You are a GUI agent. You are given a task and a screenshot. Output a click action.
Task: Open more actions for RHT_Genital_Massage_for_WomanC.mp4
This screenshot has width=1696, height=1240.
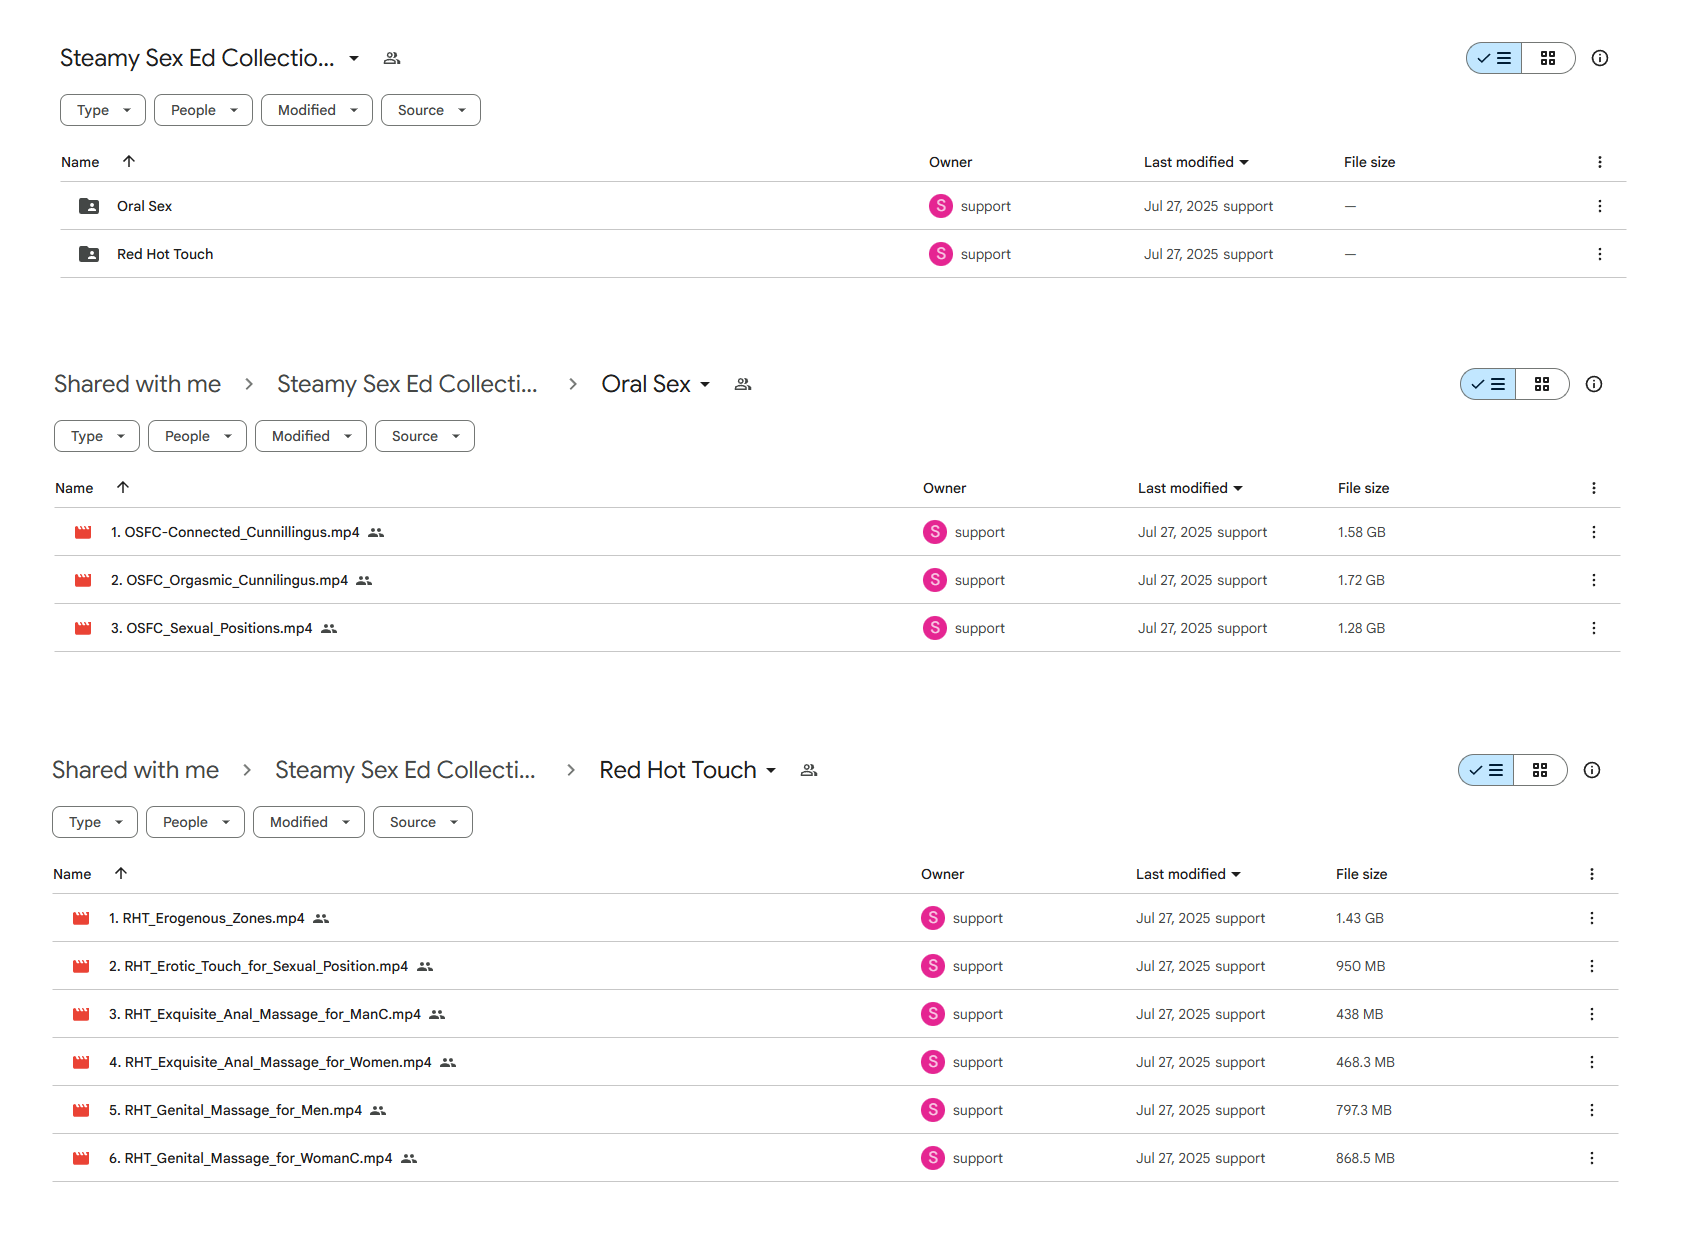pyautogui.click(x=1591, y=1158)
